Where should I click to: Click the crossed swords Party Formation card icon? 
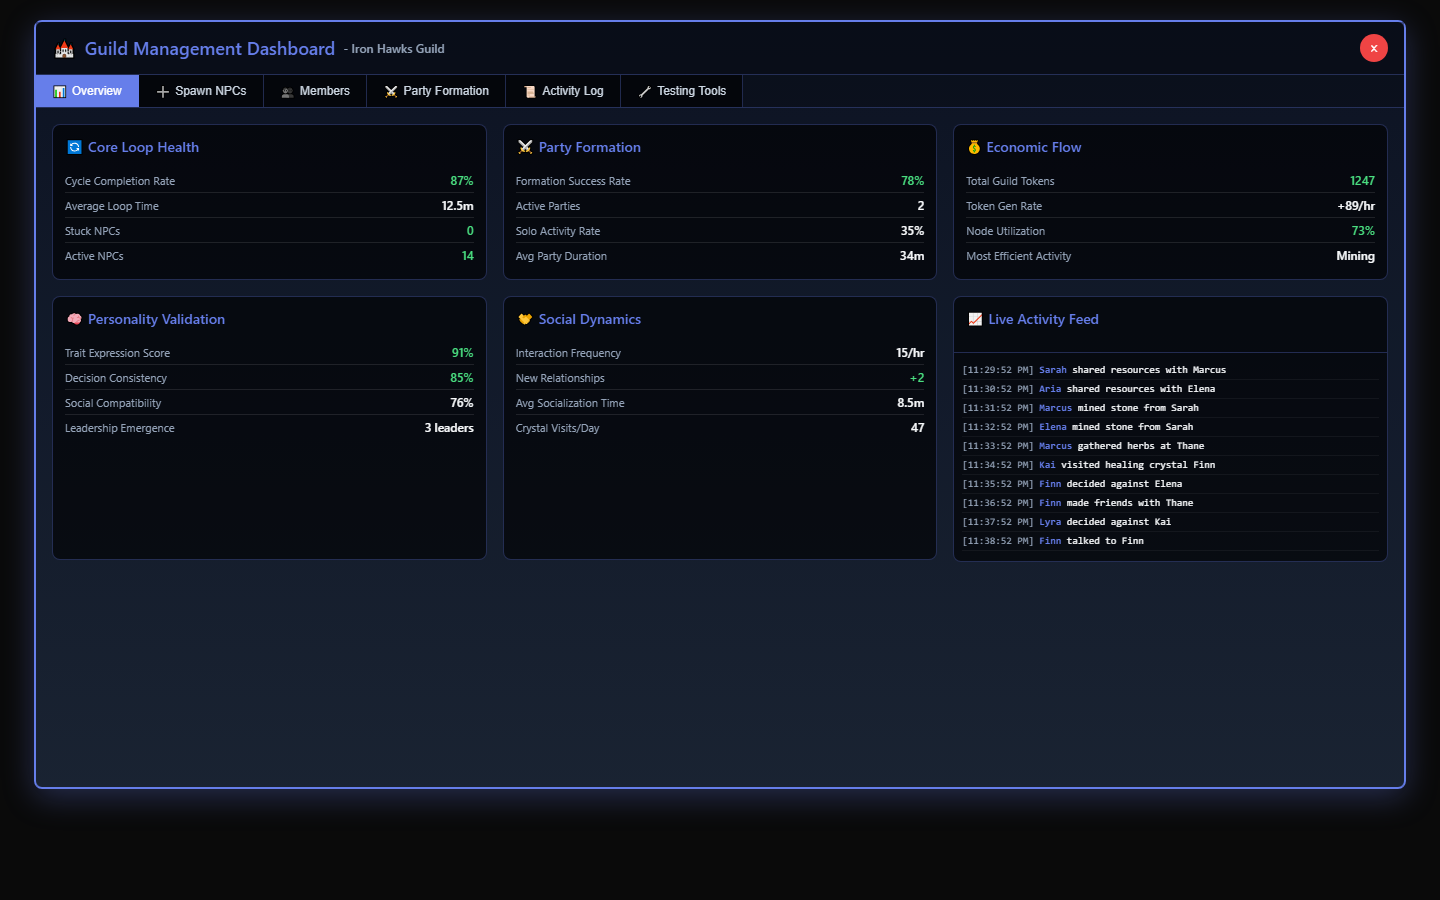[x=525, y=147]
